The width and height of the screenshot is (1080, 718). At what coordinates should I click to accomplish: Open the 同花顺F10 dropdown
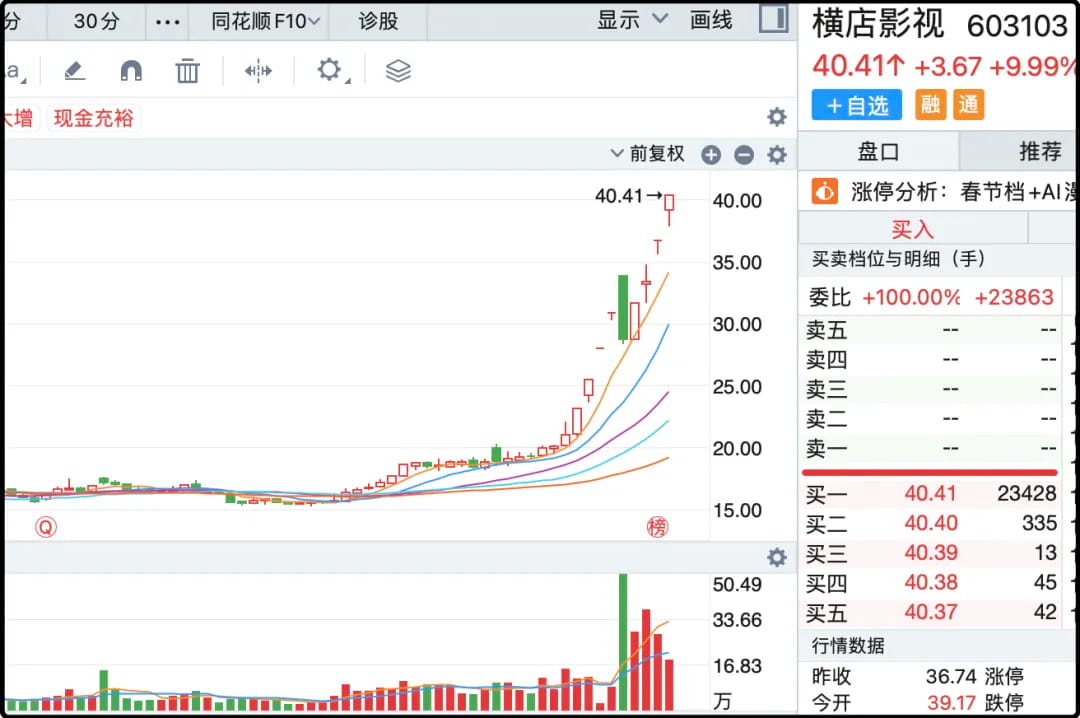(266, 21)
